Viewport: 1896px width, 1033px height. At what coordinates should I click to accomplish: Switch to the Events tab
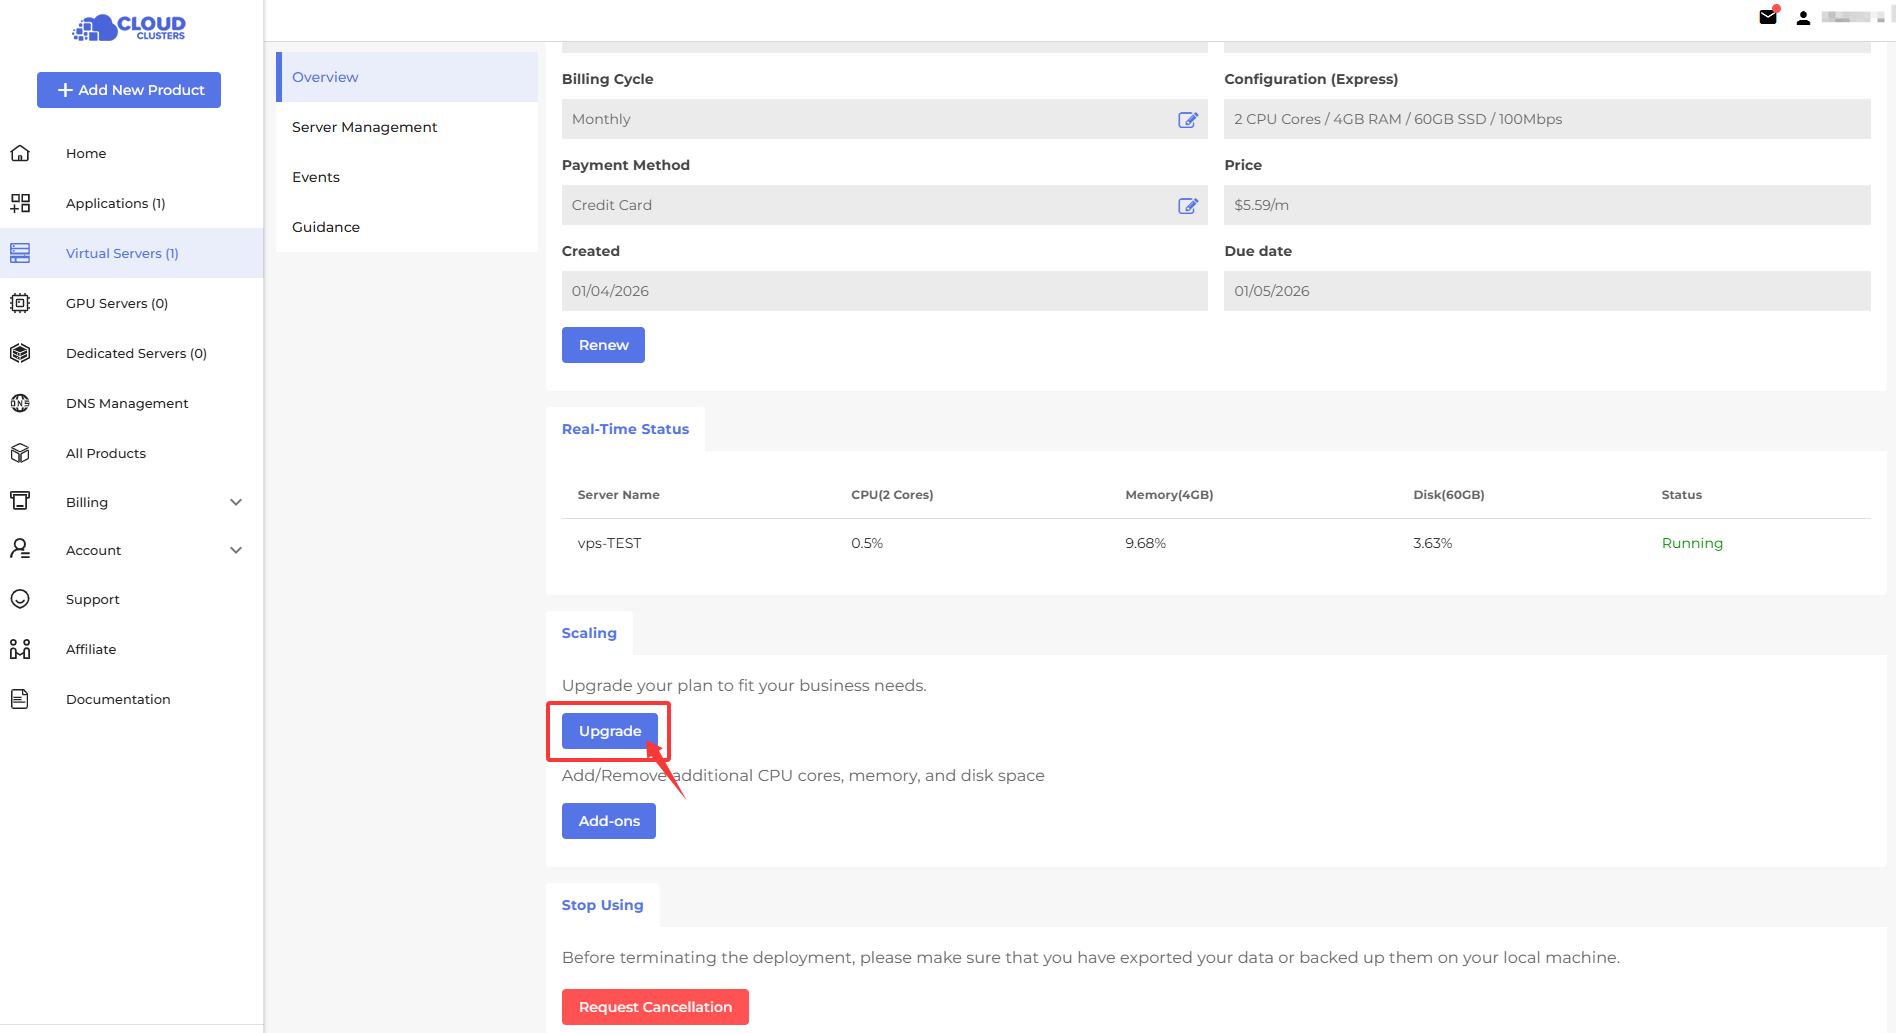coord(316,177)
